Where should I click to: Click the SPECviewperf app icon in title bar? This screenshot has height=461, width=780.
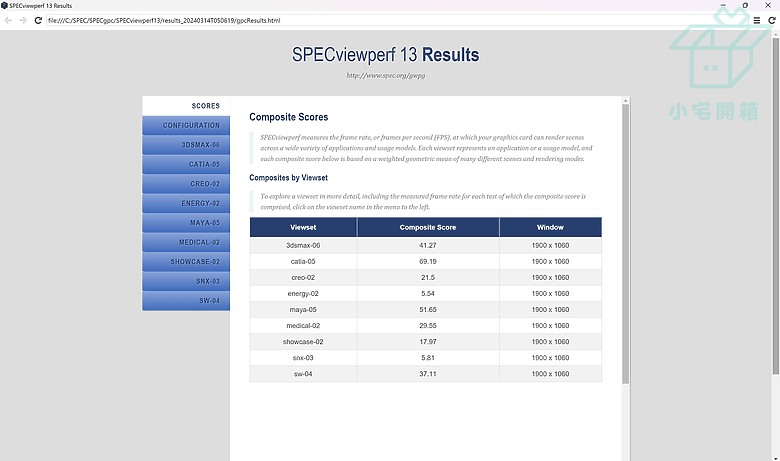[x=4, y=5]
